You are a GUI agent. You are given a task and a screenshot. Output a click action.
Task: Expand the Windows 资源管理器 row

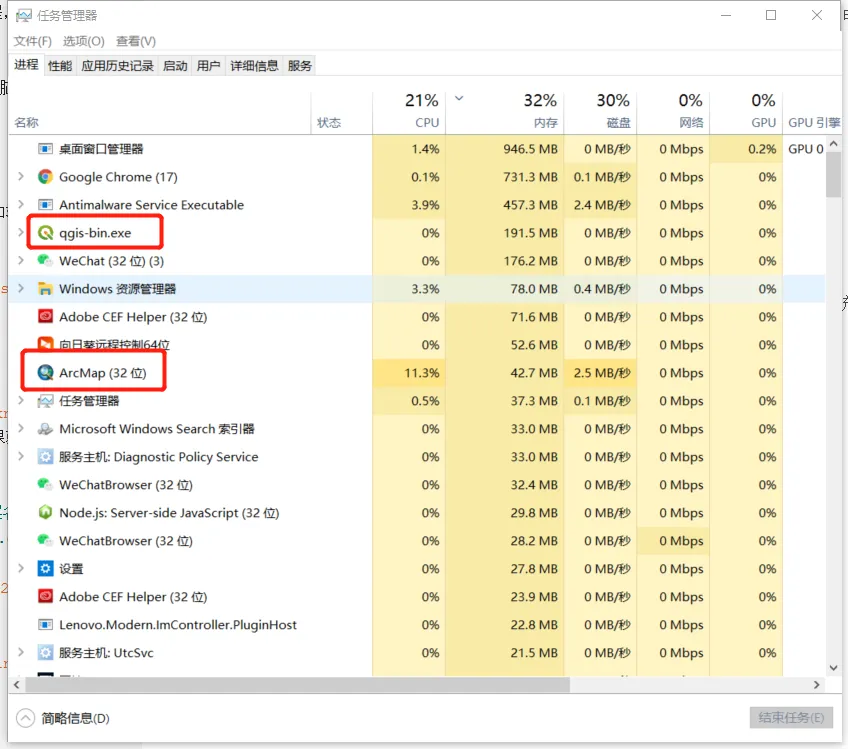(21, 288)
